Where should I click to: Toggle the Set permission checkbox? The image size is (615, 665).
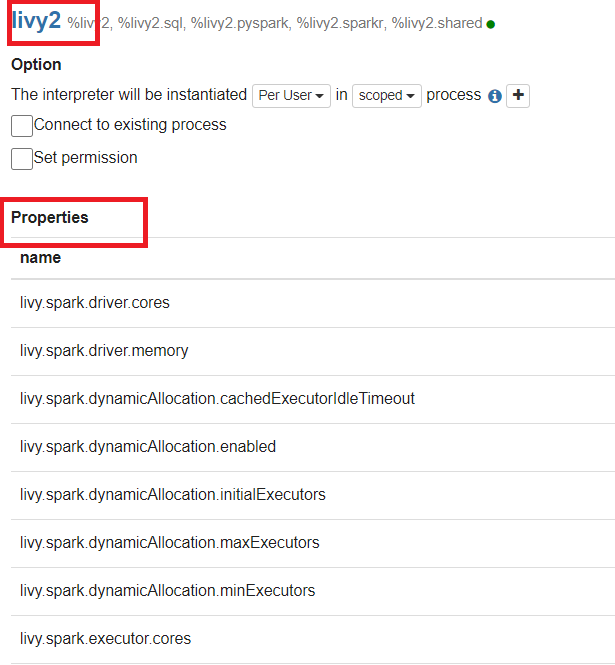point(22,158)
